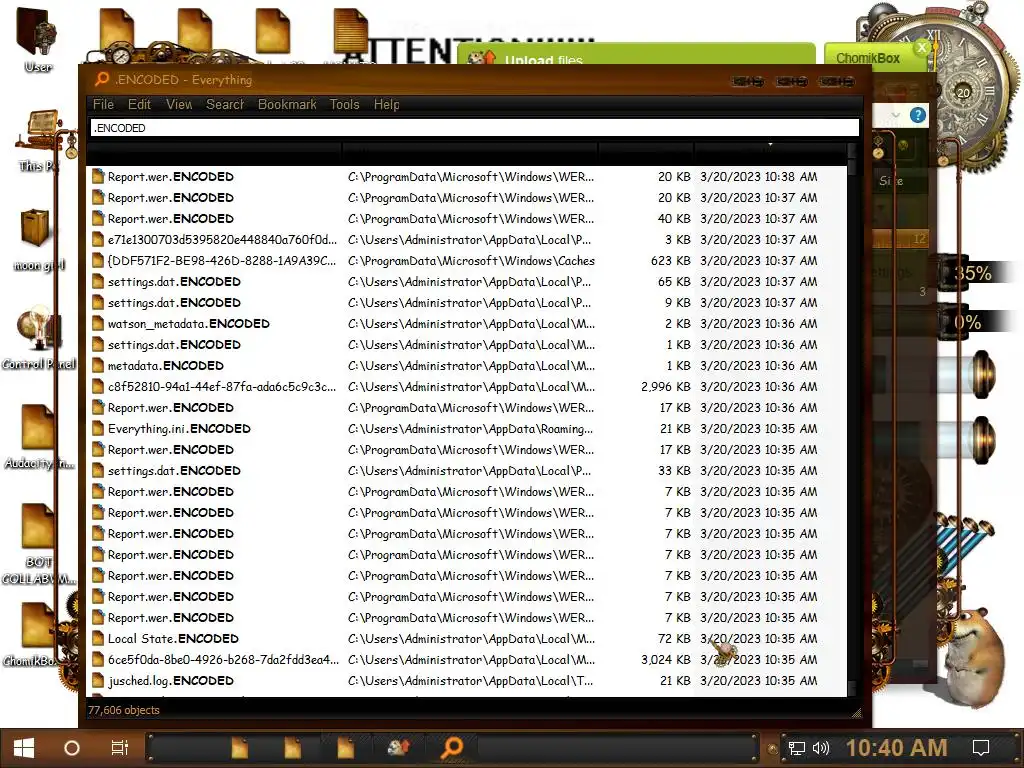Select the jusched.log.ENCODED file icon

(98, 680)
